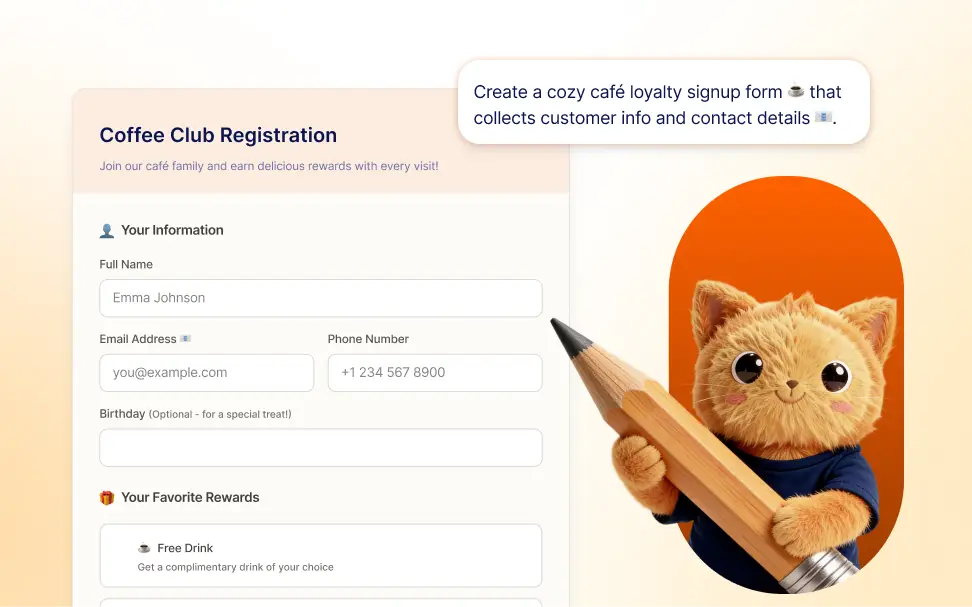The height and width of the screenshot is (607, 972).
Task: Click the gift icon beside Your Favorite Rewards
Action: pyautogui.click(x=107, y=498)
